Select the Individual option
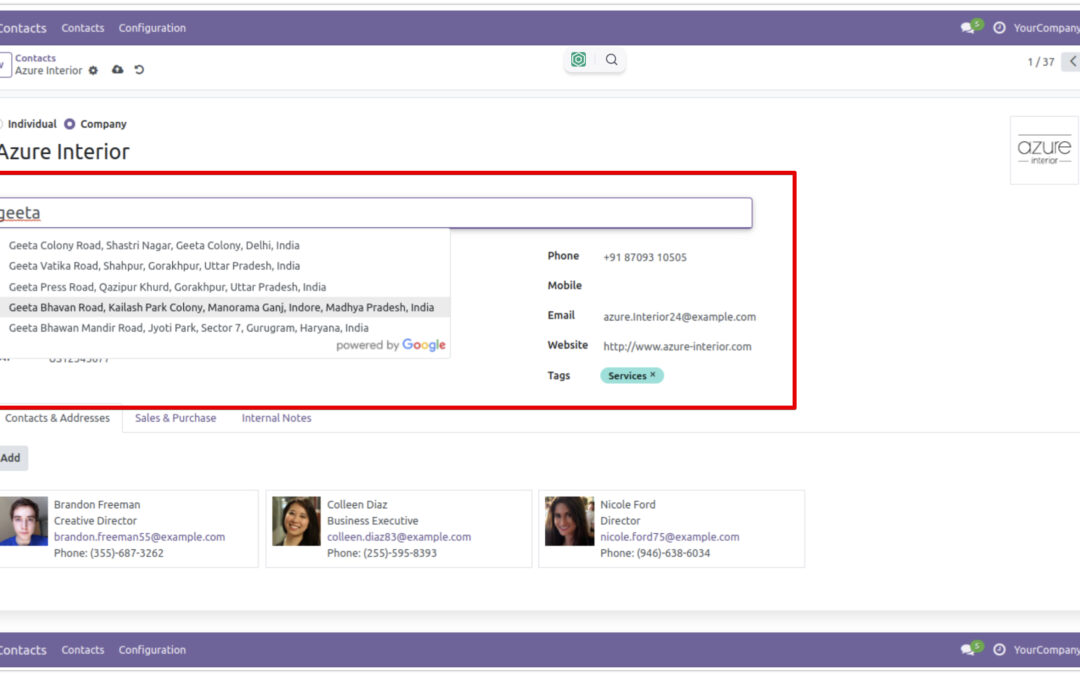 (28, 124)
